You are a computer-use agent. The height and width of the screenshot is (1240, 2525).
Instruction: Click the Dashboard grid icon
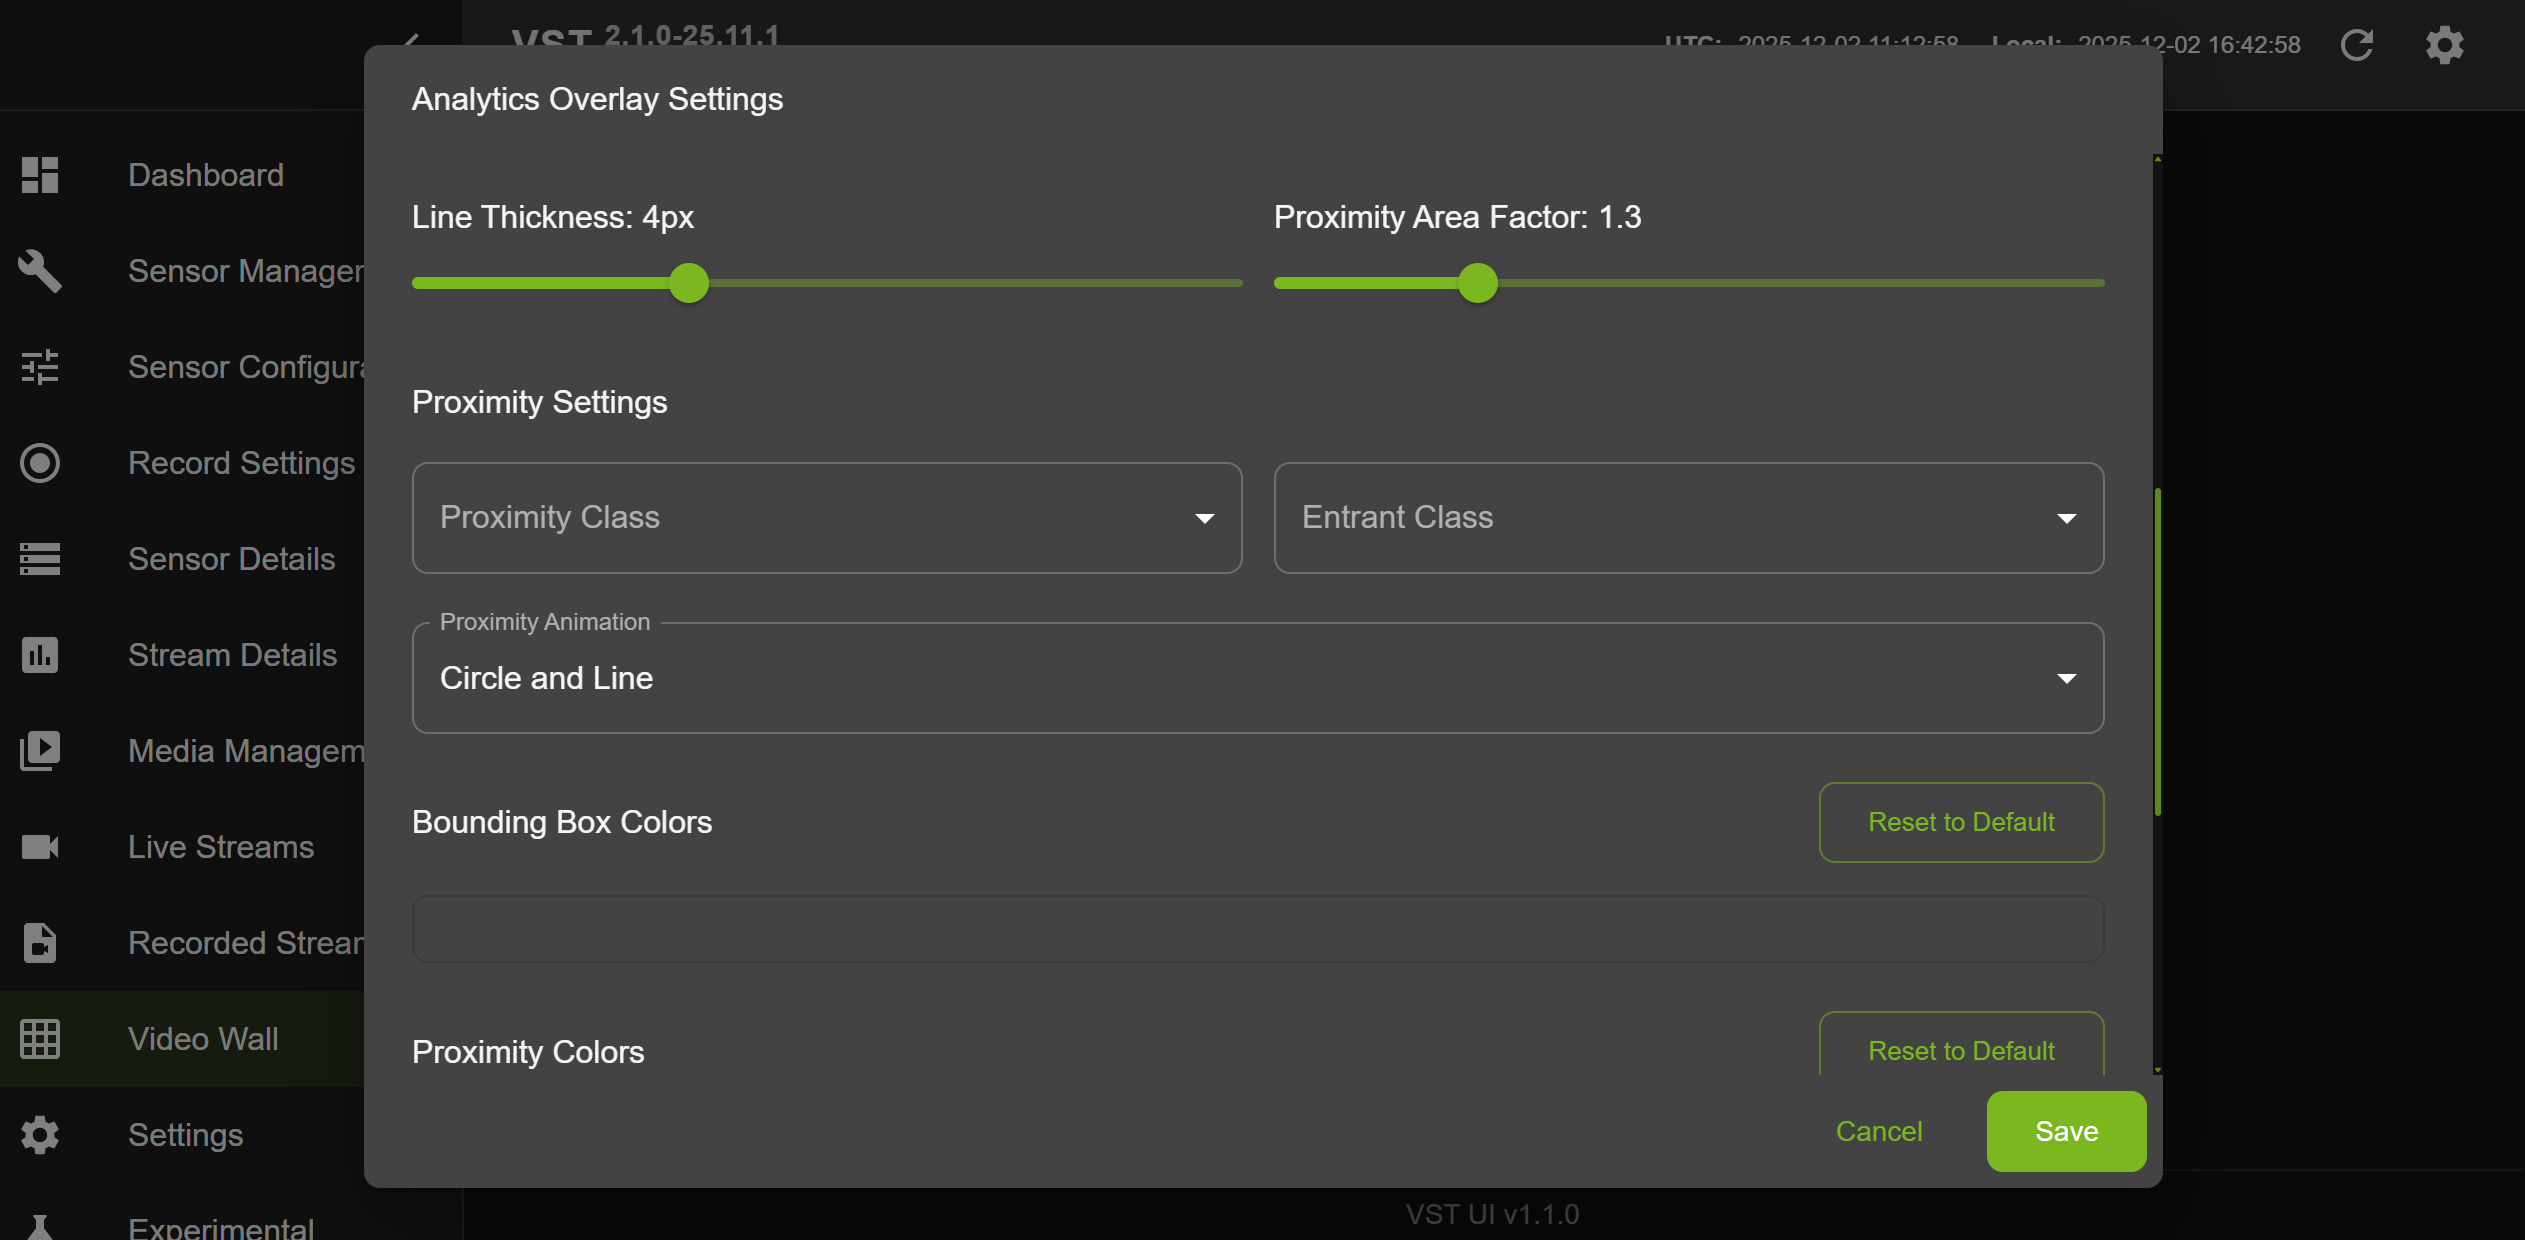(x=40, y=175)
